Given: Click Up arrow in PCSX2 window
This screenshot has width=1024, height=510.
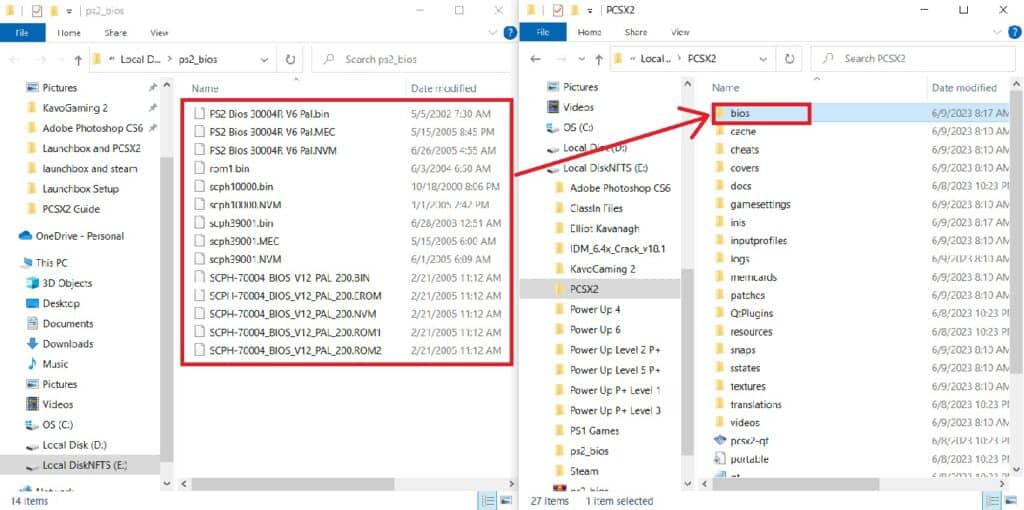Looking at the screenshot, I should click(x=598, y=59).
